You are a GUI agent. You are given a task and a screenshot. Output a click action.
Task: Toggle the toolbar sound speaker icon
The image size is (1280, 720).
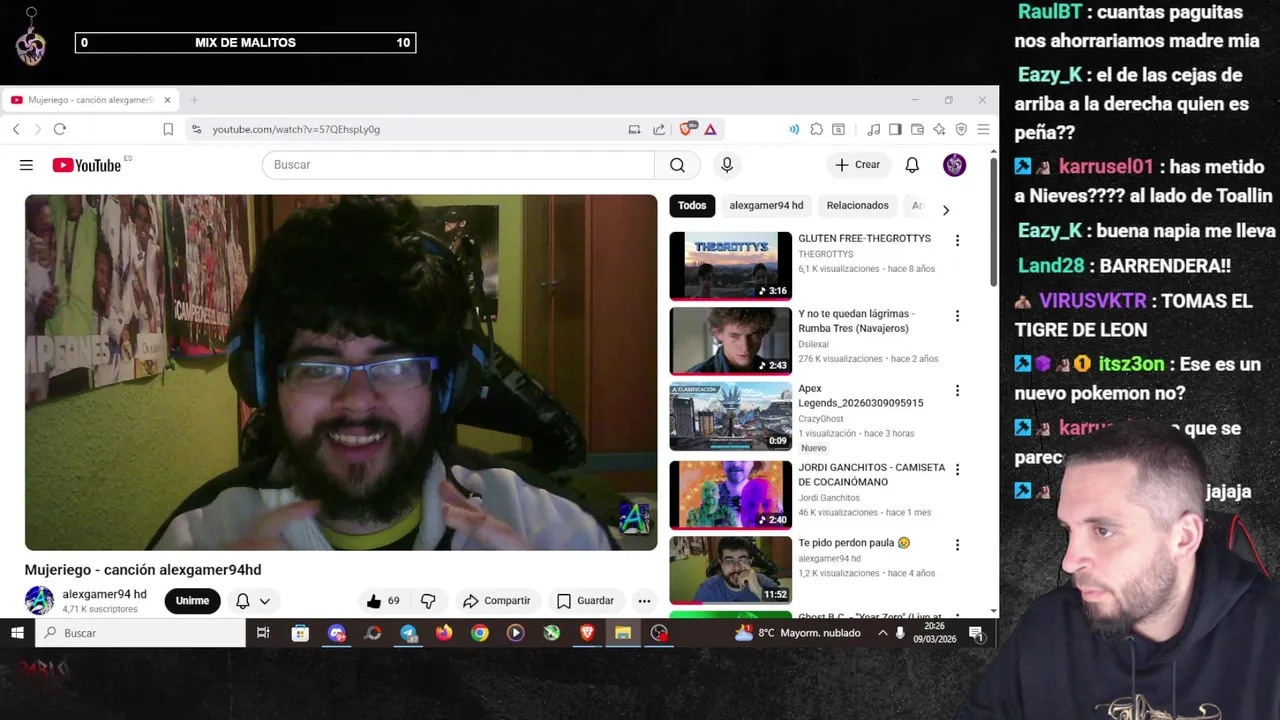tap(794, 129)
